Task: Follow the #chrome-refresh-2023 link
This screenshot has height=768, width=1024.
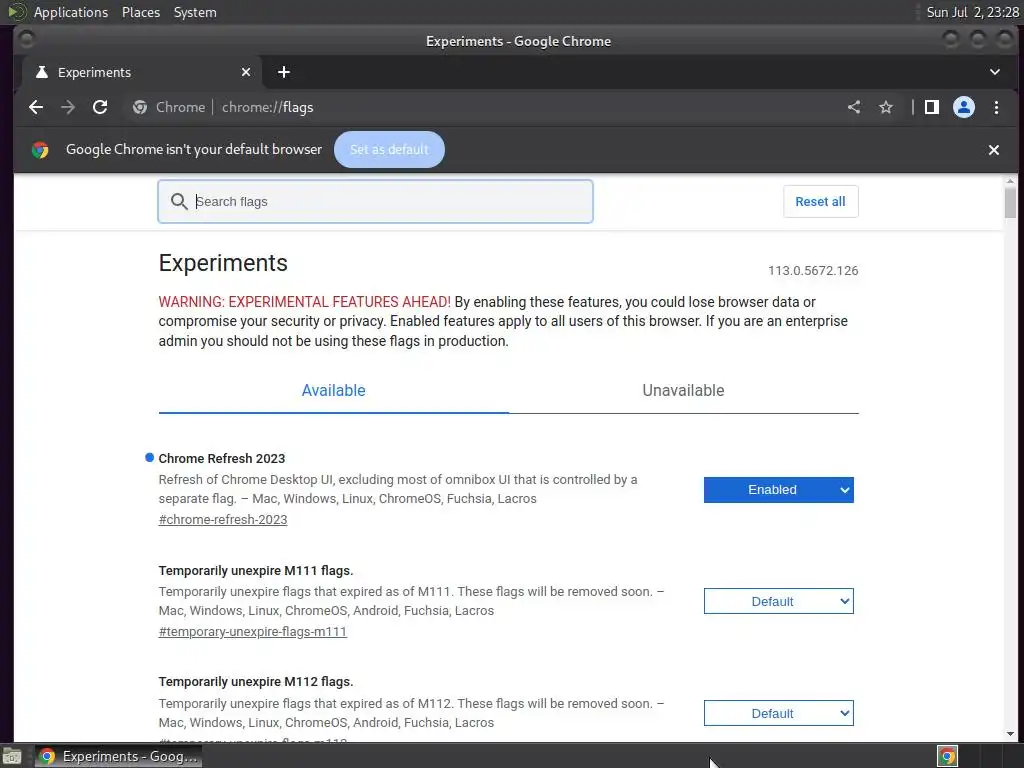Action: (223, 520)
